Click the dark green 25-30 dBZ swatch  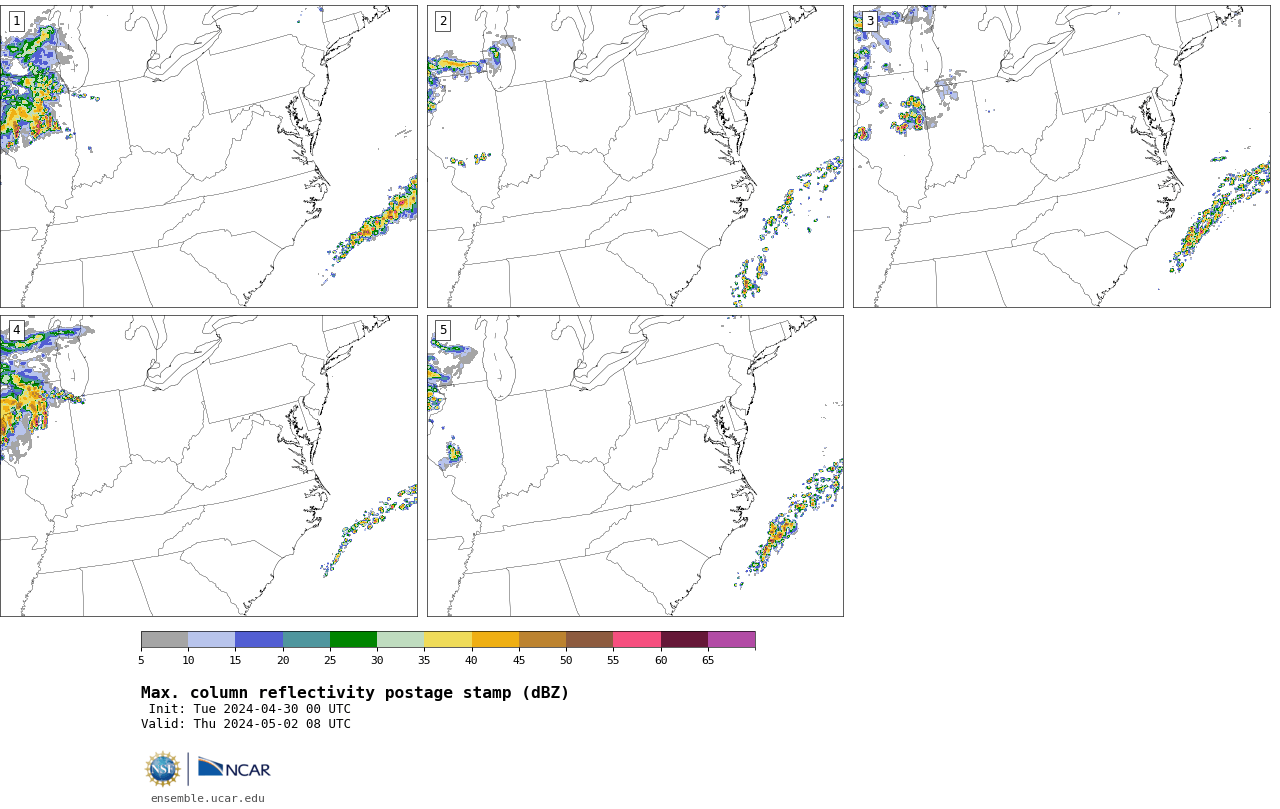[x=353, y=640]
